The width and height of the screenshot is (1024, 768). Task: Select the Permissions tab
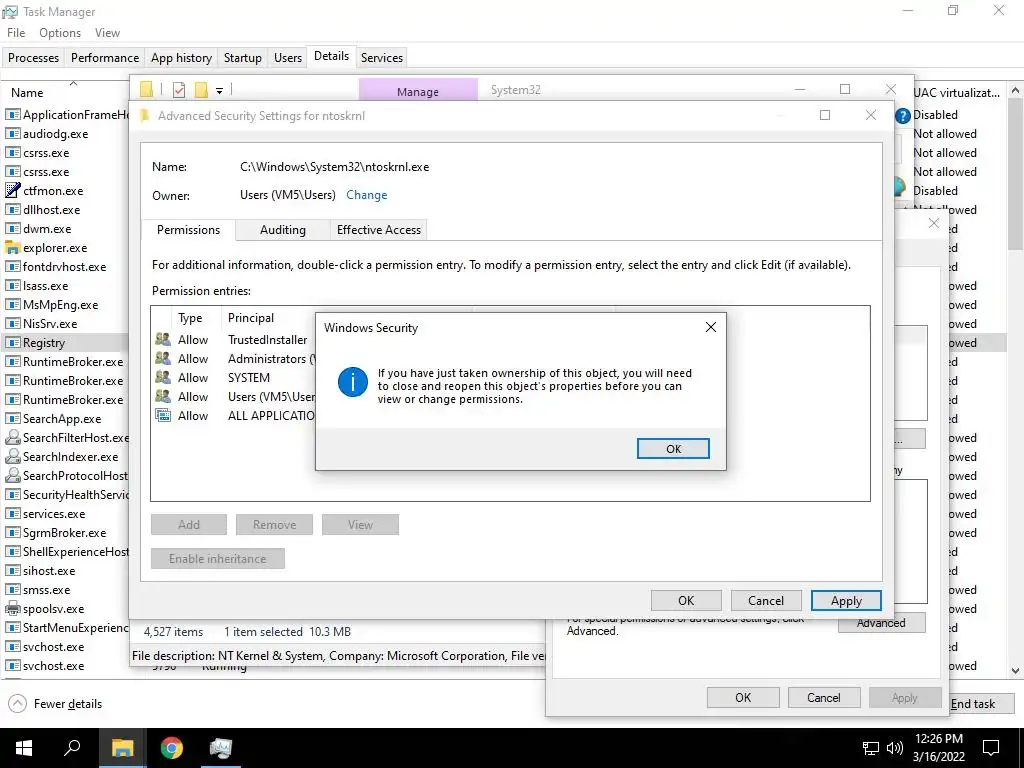click(188, 230)
